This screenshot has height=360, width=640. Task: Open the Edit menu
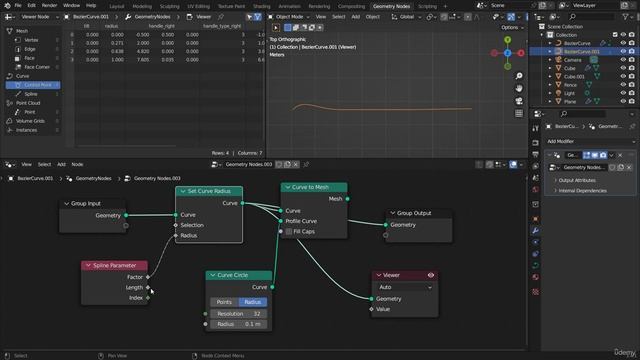(31, 6)
